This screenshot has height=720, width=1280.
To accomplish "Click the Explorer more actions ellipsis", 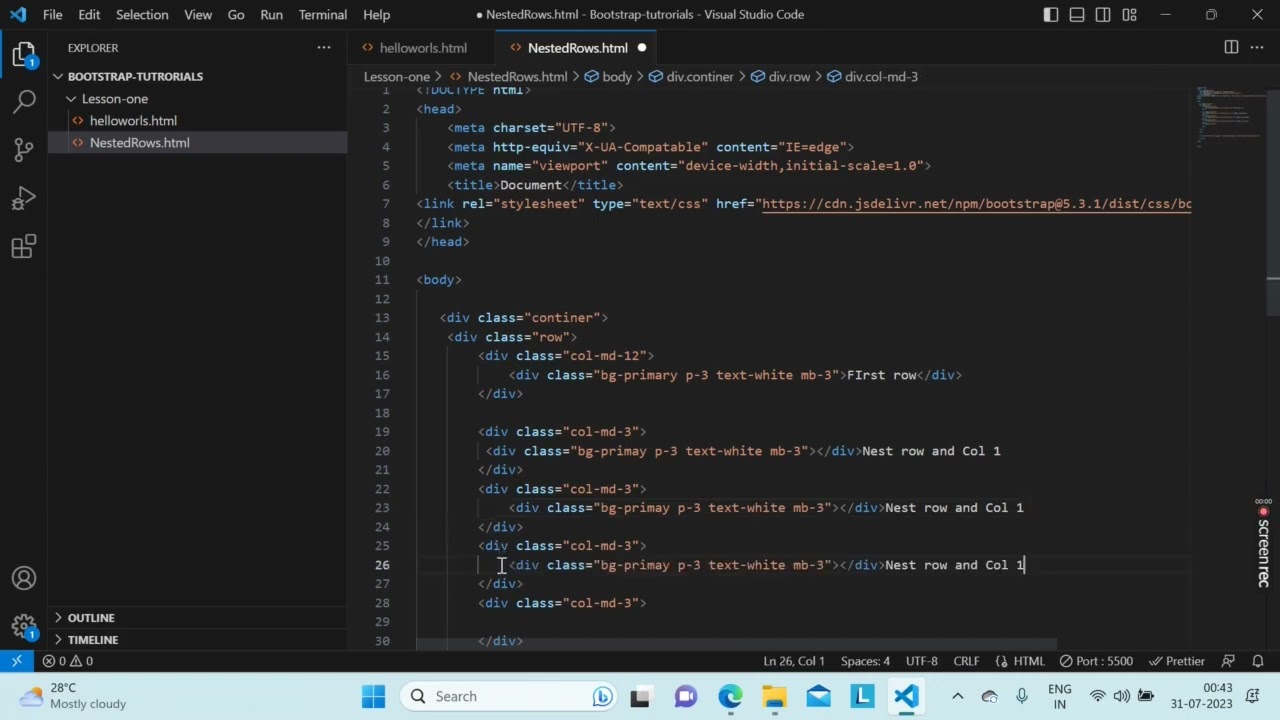I will click(324, 48).
